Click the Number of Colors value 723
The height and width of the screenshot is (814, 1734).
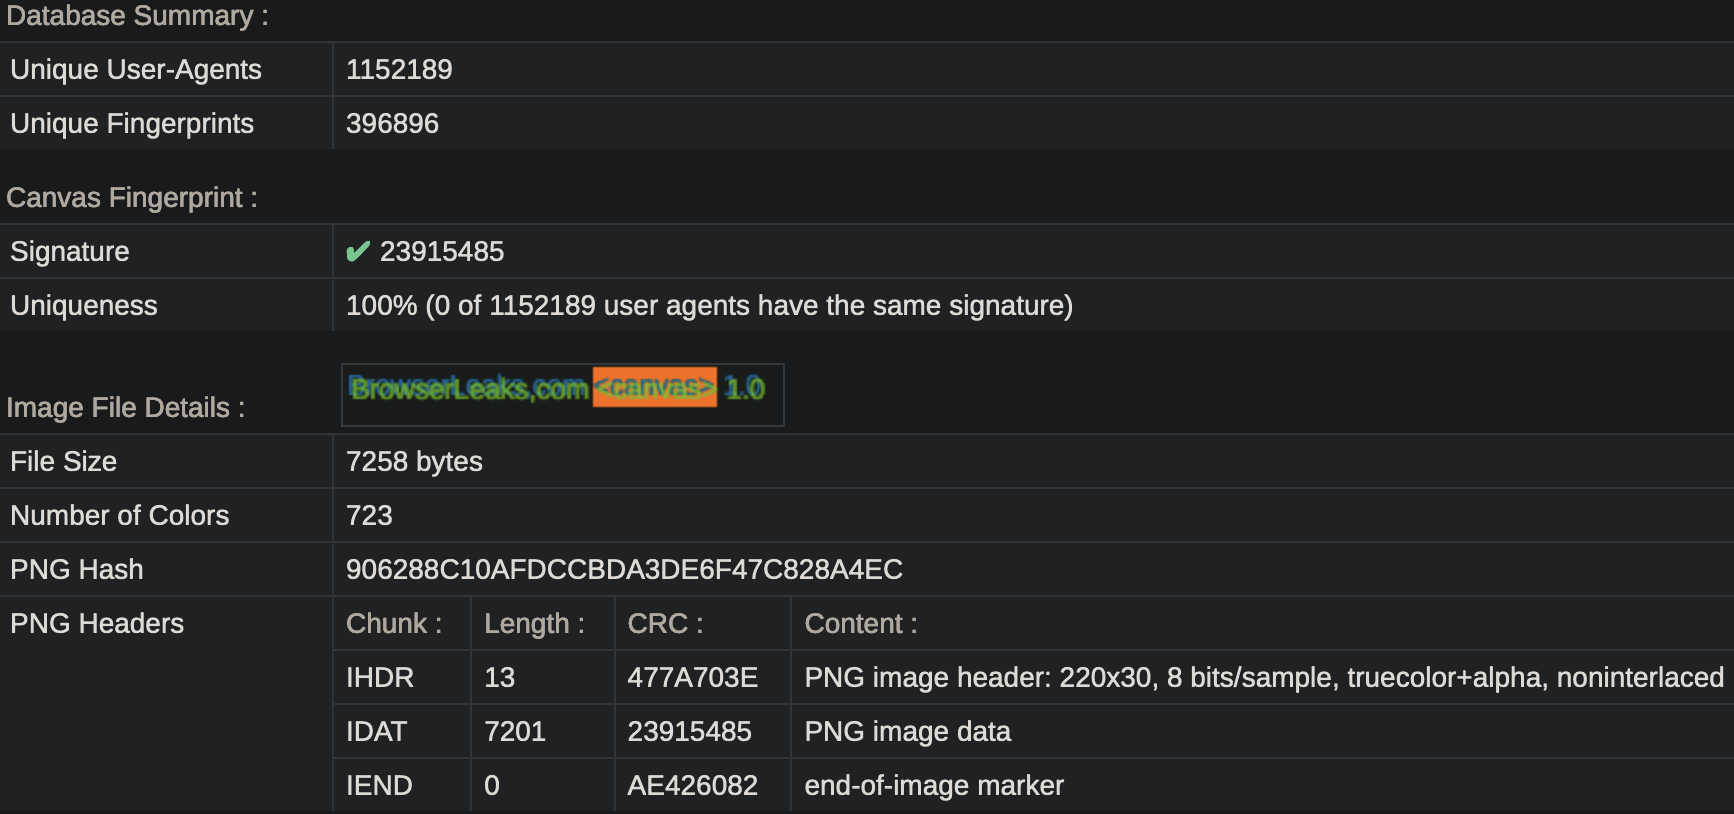(369, 516)
